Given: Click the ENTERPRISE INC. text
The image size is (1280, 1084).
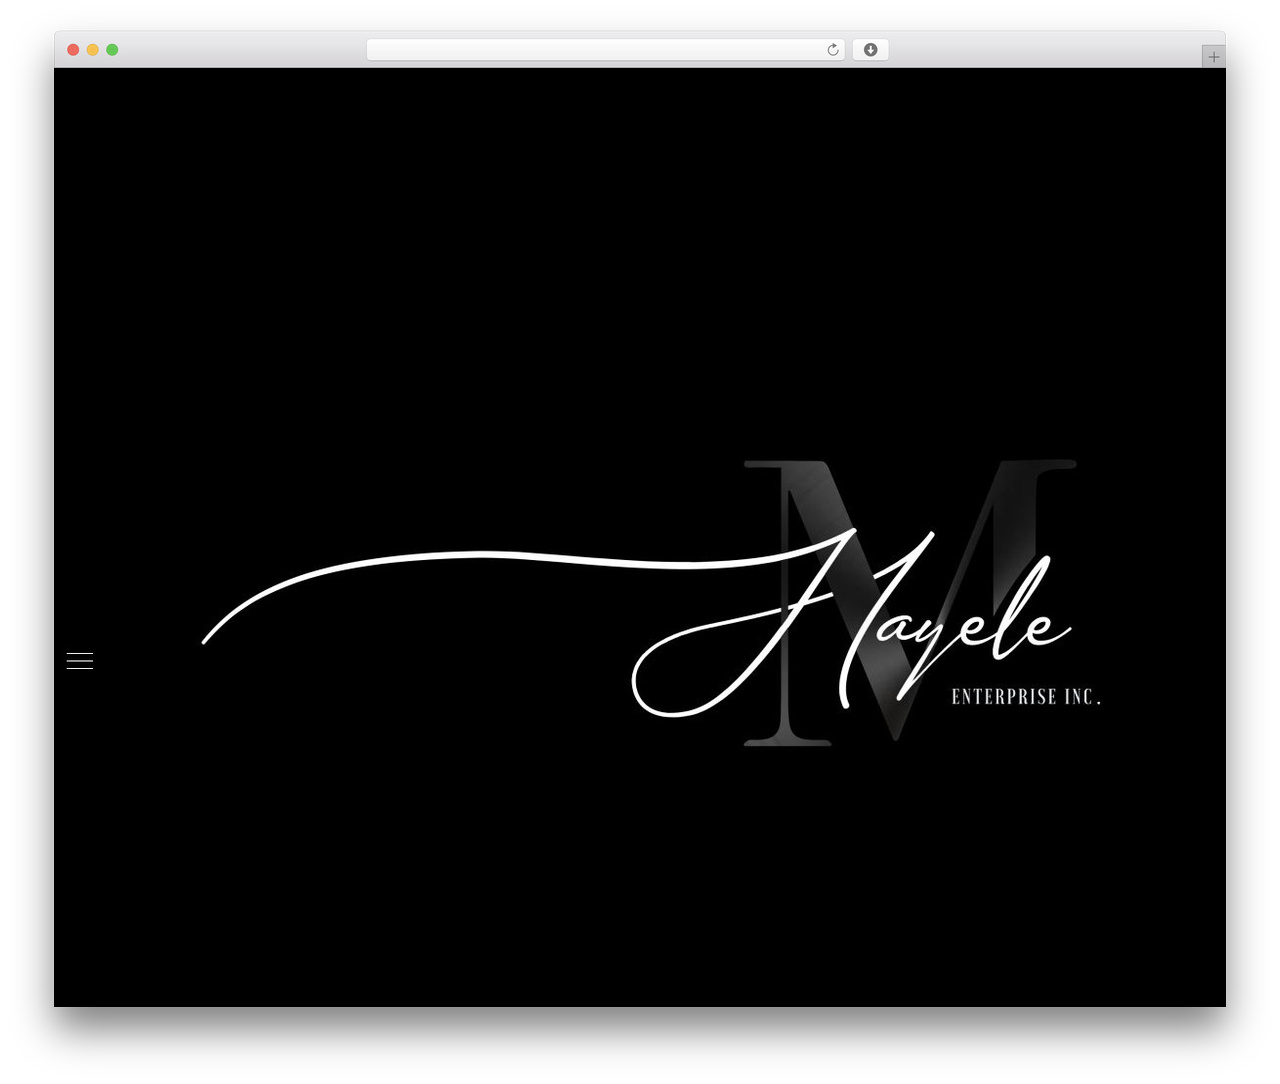Looking at the screenshot, I should tap(1026, 697).
